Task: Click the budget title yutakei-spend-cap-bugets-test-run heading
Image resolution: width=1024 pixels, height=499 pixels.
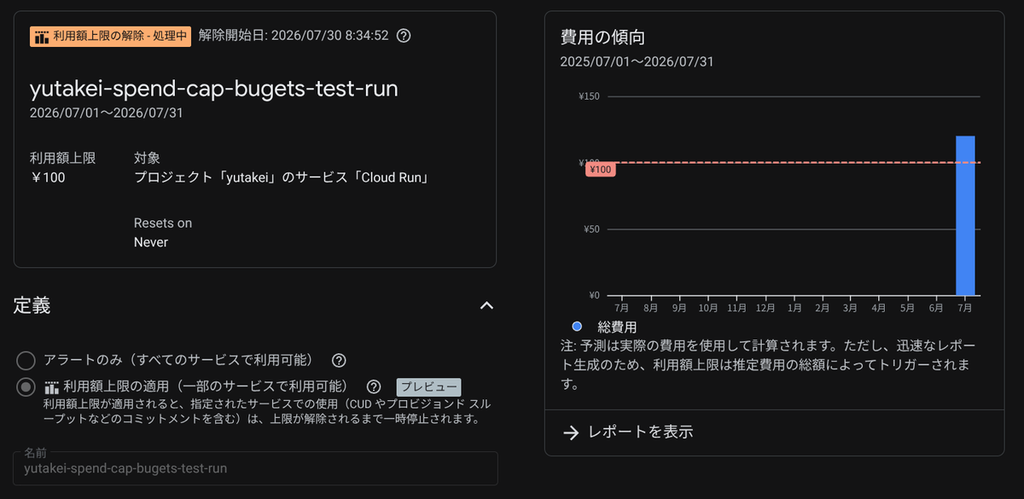Action: click(214, 89)
